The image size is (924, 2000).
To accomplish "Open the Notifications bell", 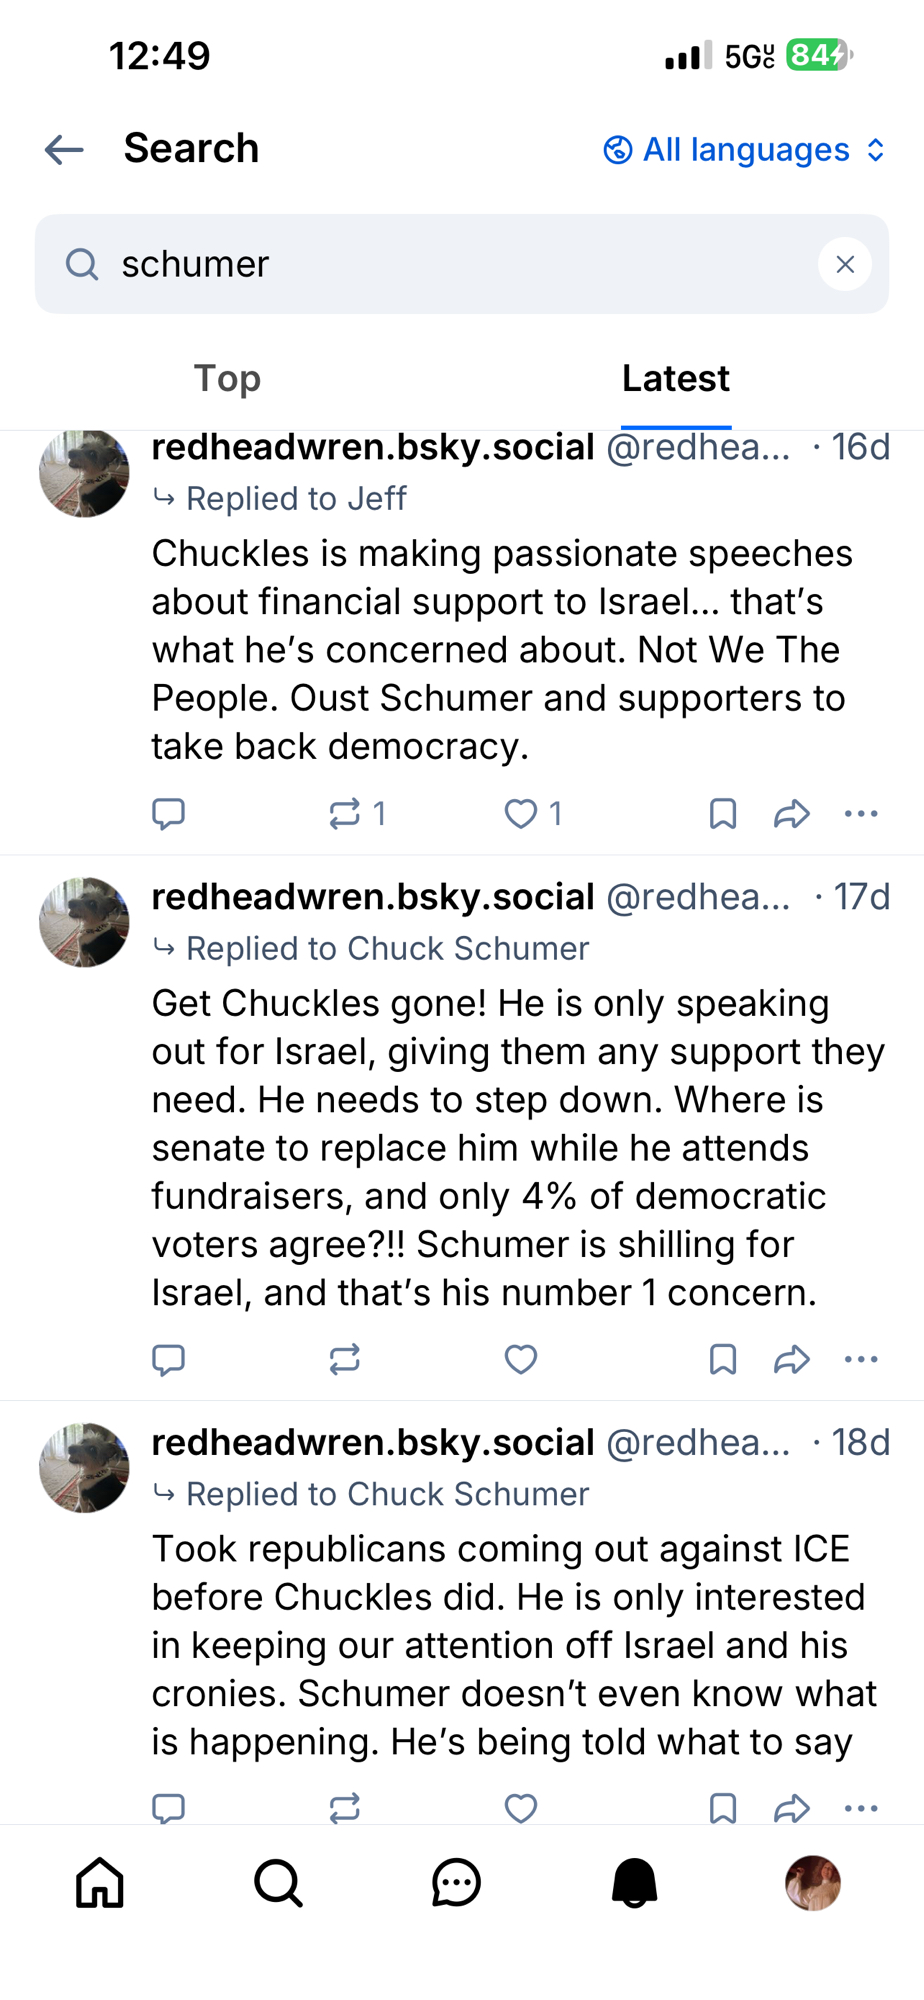I will pos(634,1884).
